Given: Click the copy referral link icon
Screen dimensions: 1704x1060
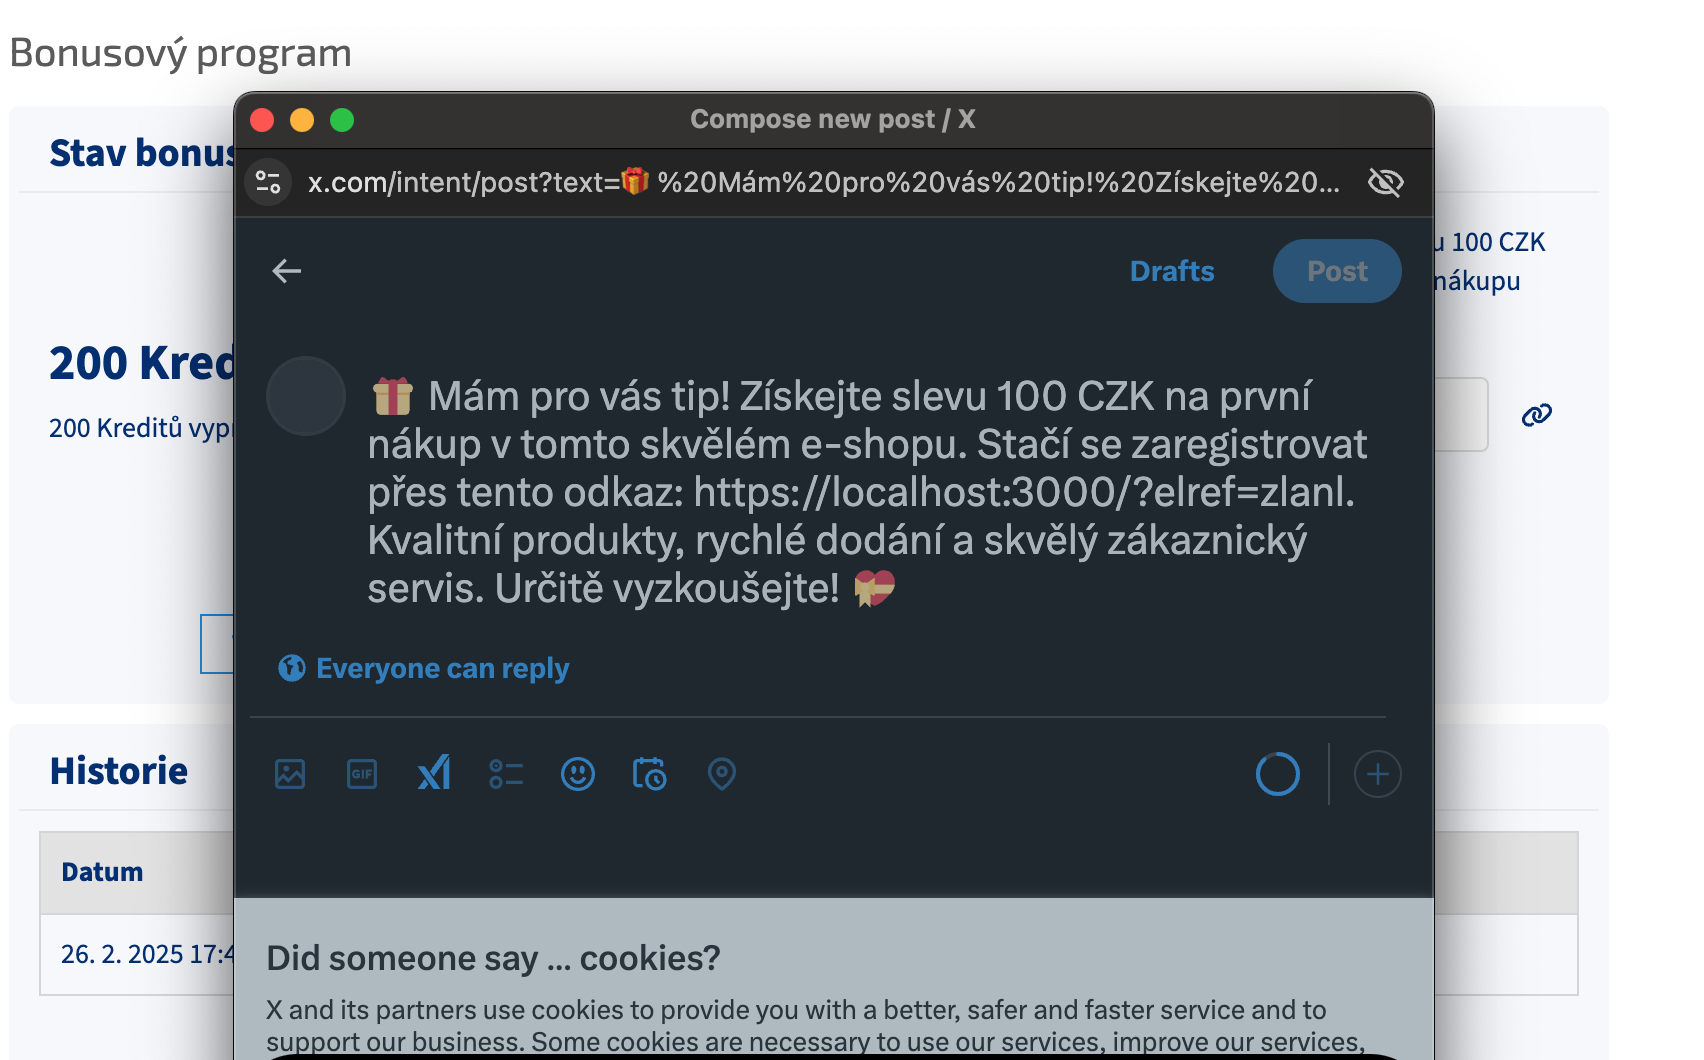Looking at the screenshot, I should pyautogui.click(x=1536, y=415).
